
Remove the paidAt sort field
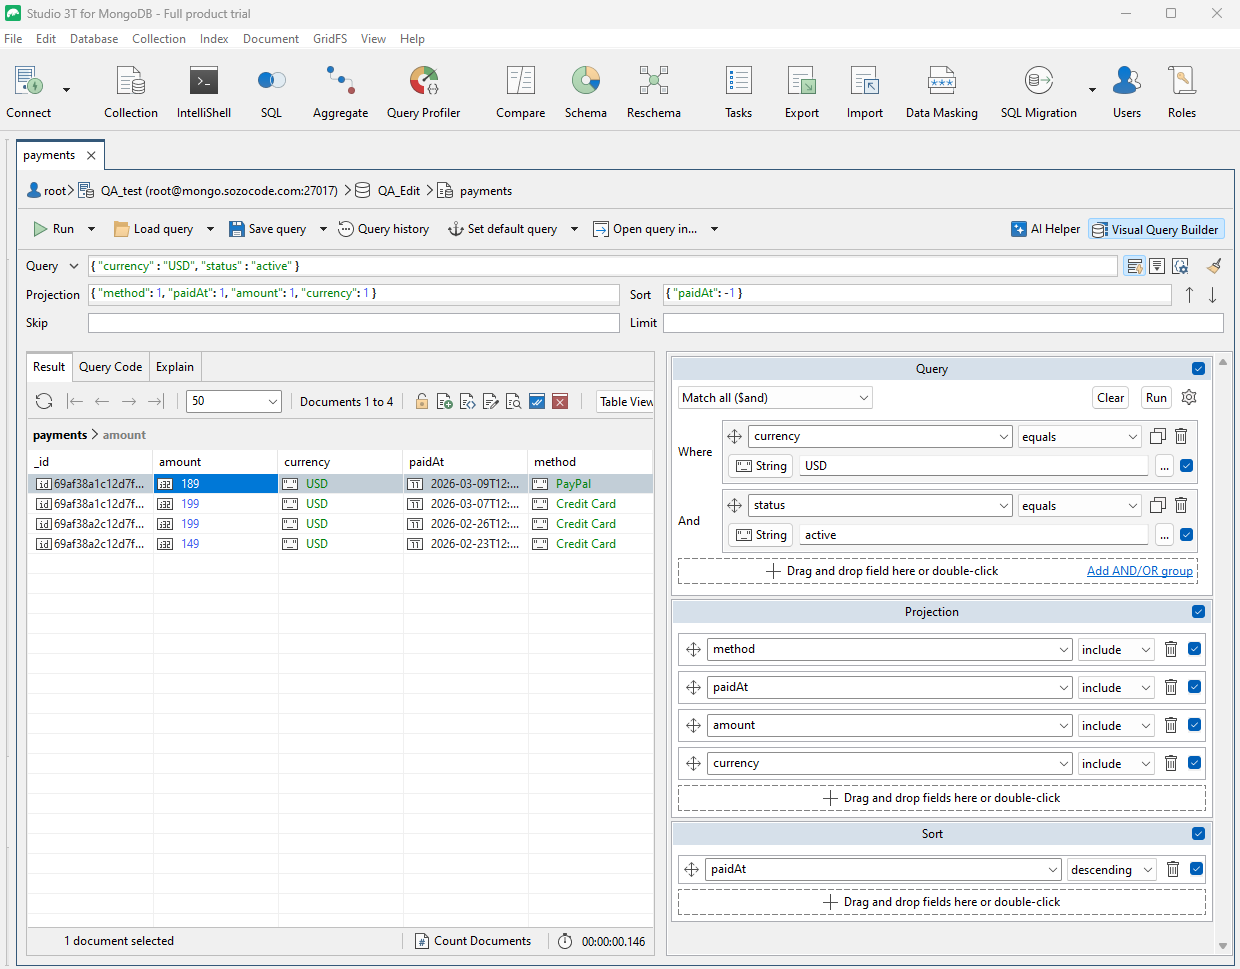1173,869
